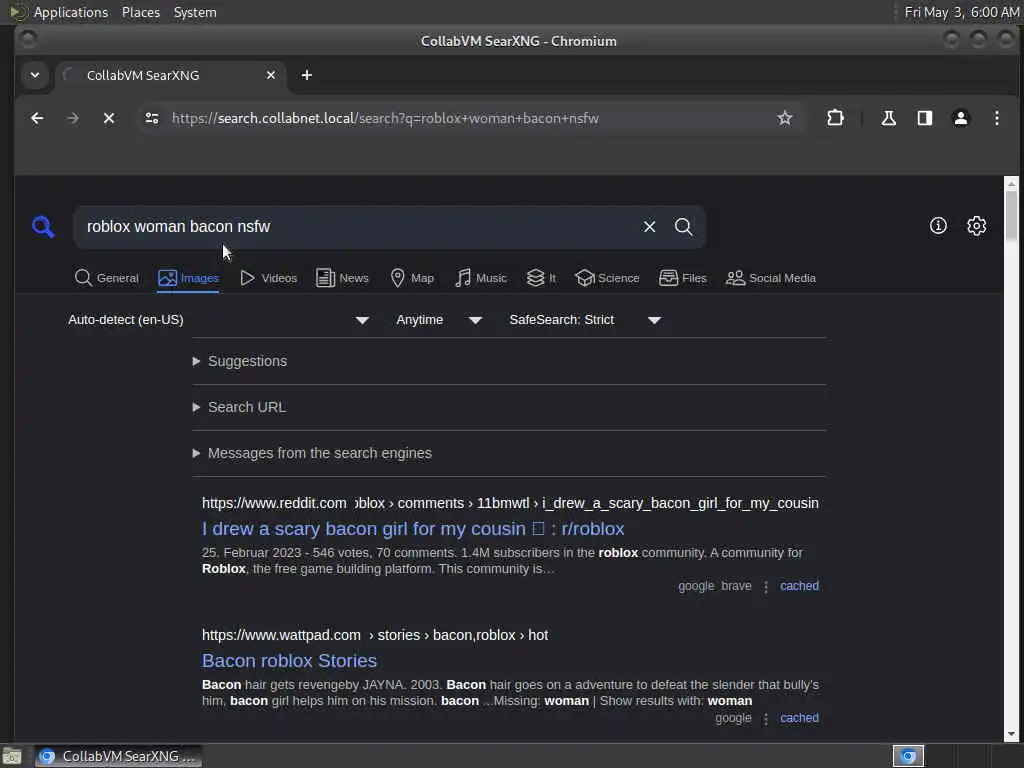Clear the search query with the X icon
Image resolution: width=1024 pixels, height=768 pixels.
(649, 227)
